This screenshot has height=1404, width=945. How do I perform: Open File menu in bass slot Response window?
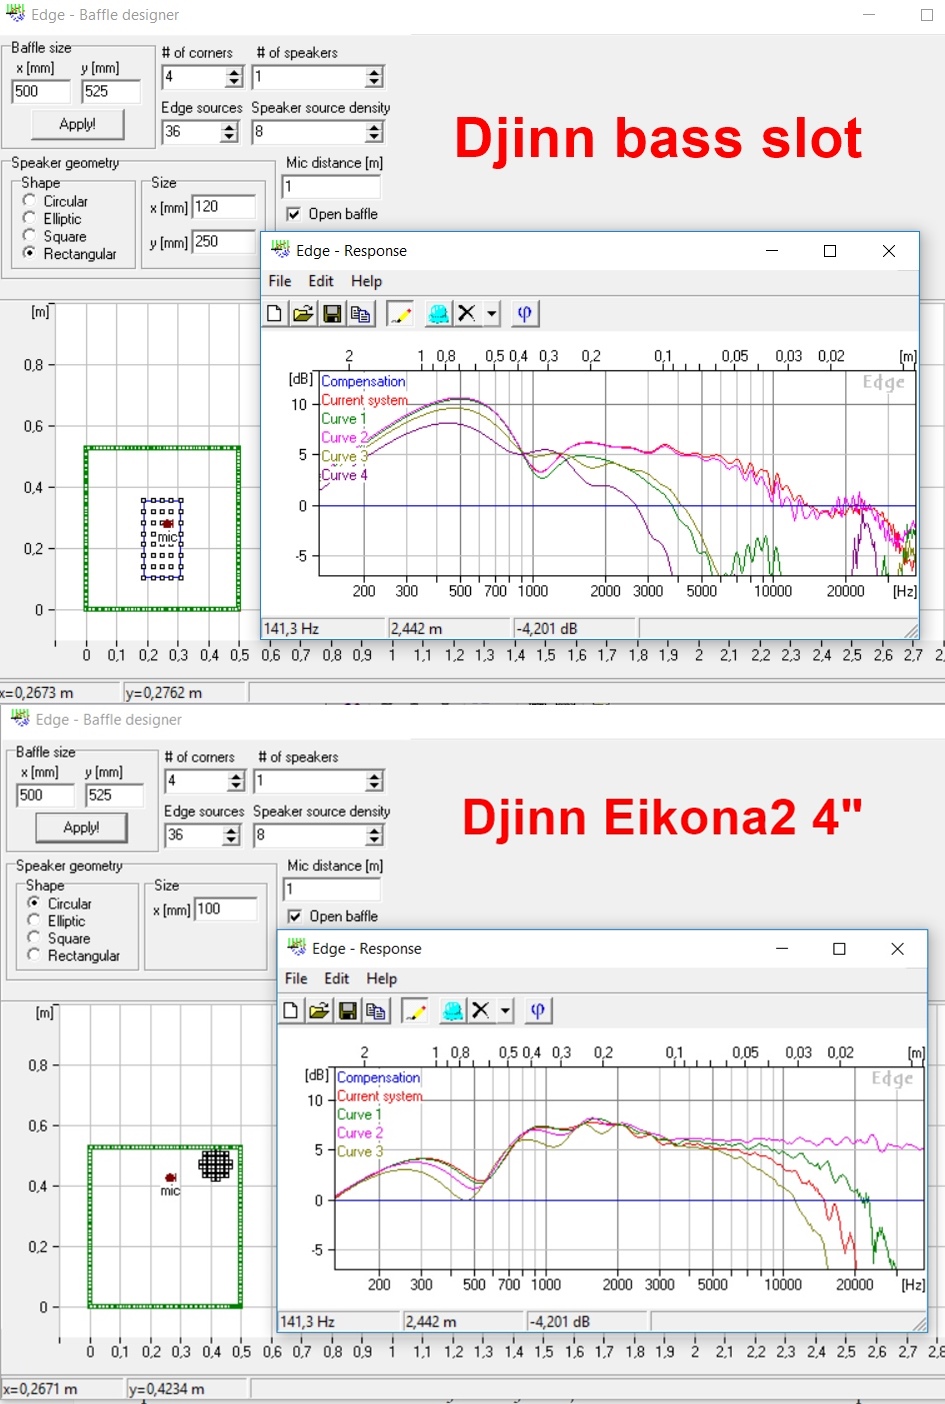point(280,281)
